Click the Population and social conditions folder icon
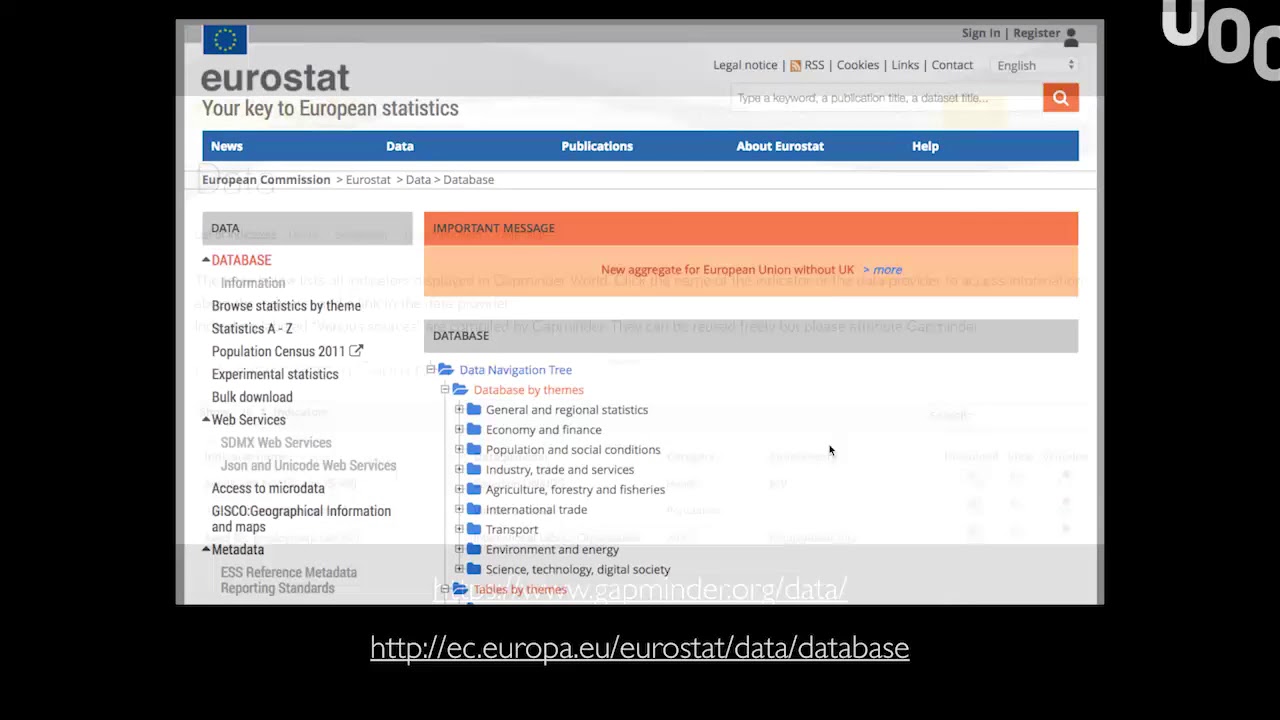This screenshot has width=1280, height=720. point(474,450)
